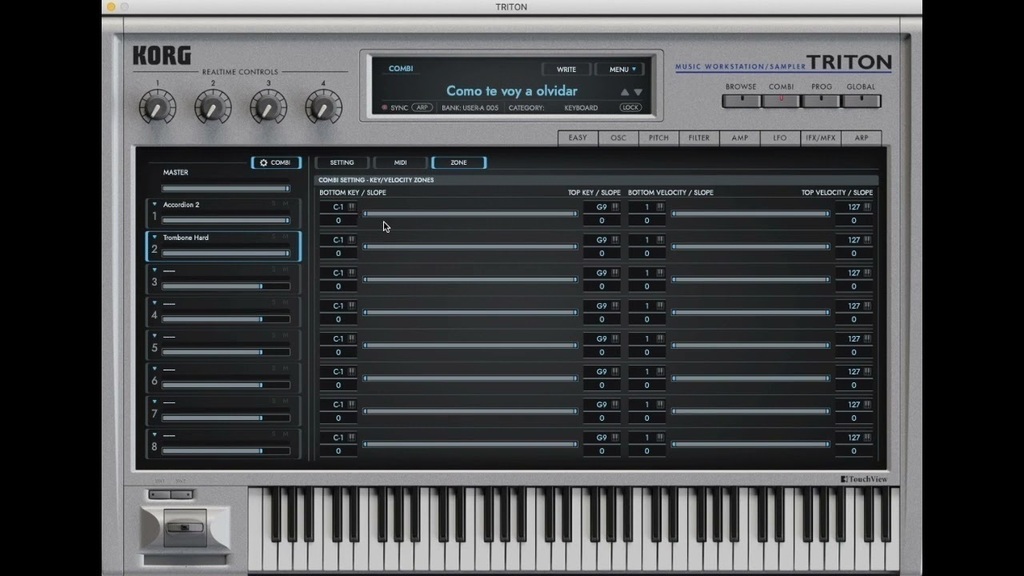Step to the previous combi with up arrow

coord(624,92)
